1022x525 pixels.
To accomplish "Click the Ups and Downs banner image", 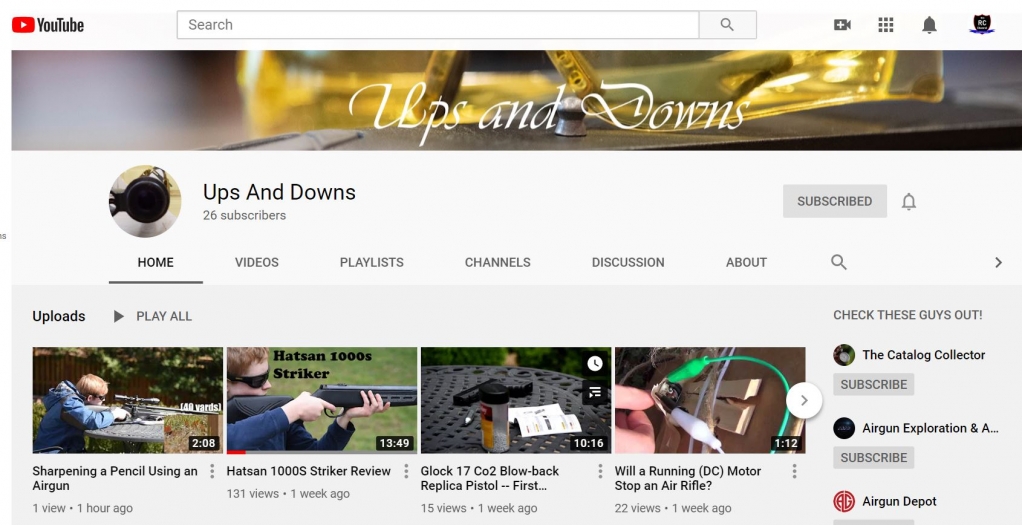I will pos(516,100).
